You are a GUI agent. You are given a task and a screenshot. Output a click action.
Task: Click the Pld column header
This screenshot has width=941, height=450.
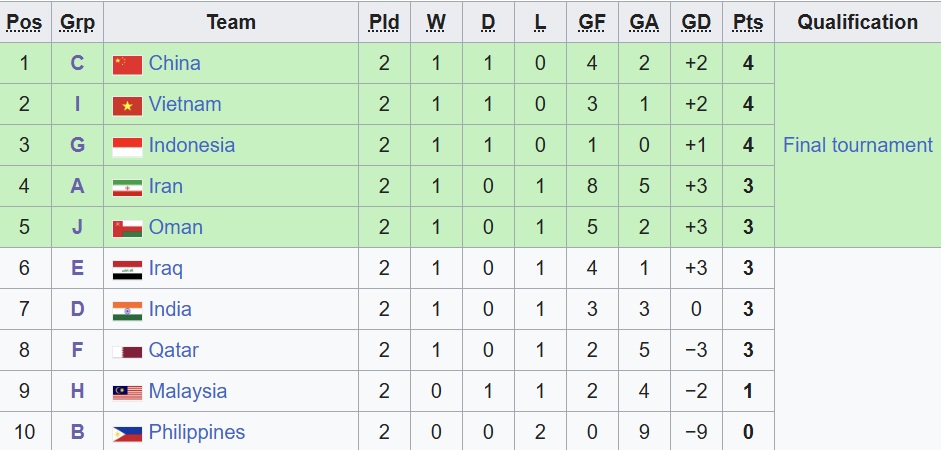coord(384,22)
